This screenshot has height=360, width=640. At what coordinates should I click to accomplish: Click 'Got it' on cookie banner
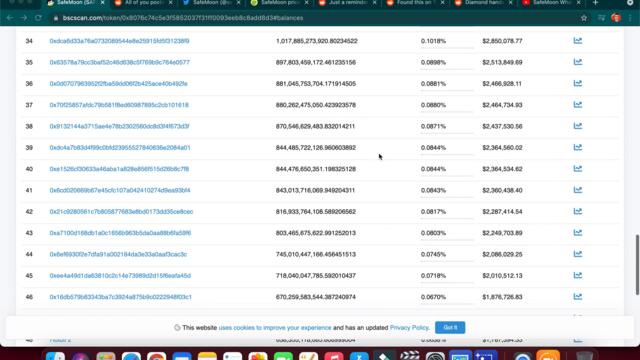(x=450, y=327)
